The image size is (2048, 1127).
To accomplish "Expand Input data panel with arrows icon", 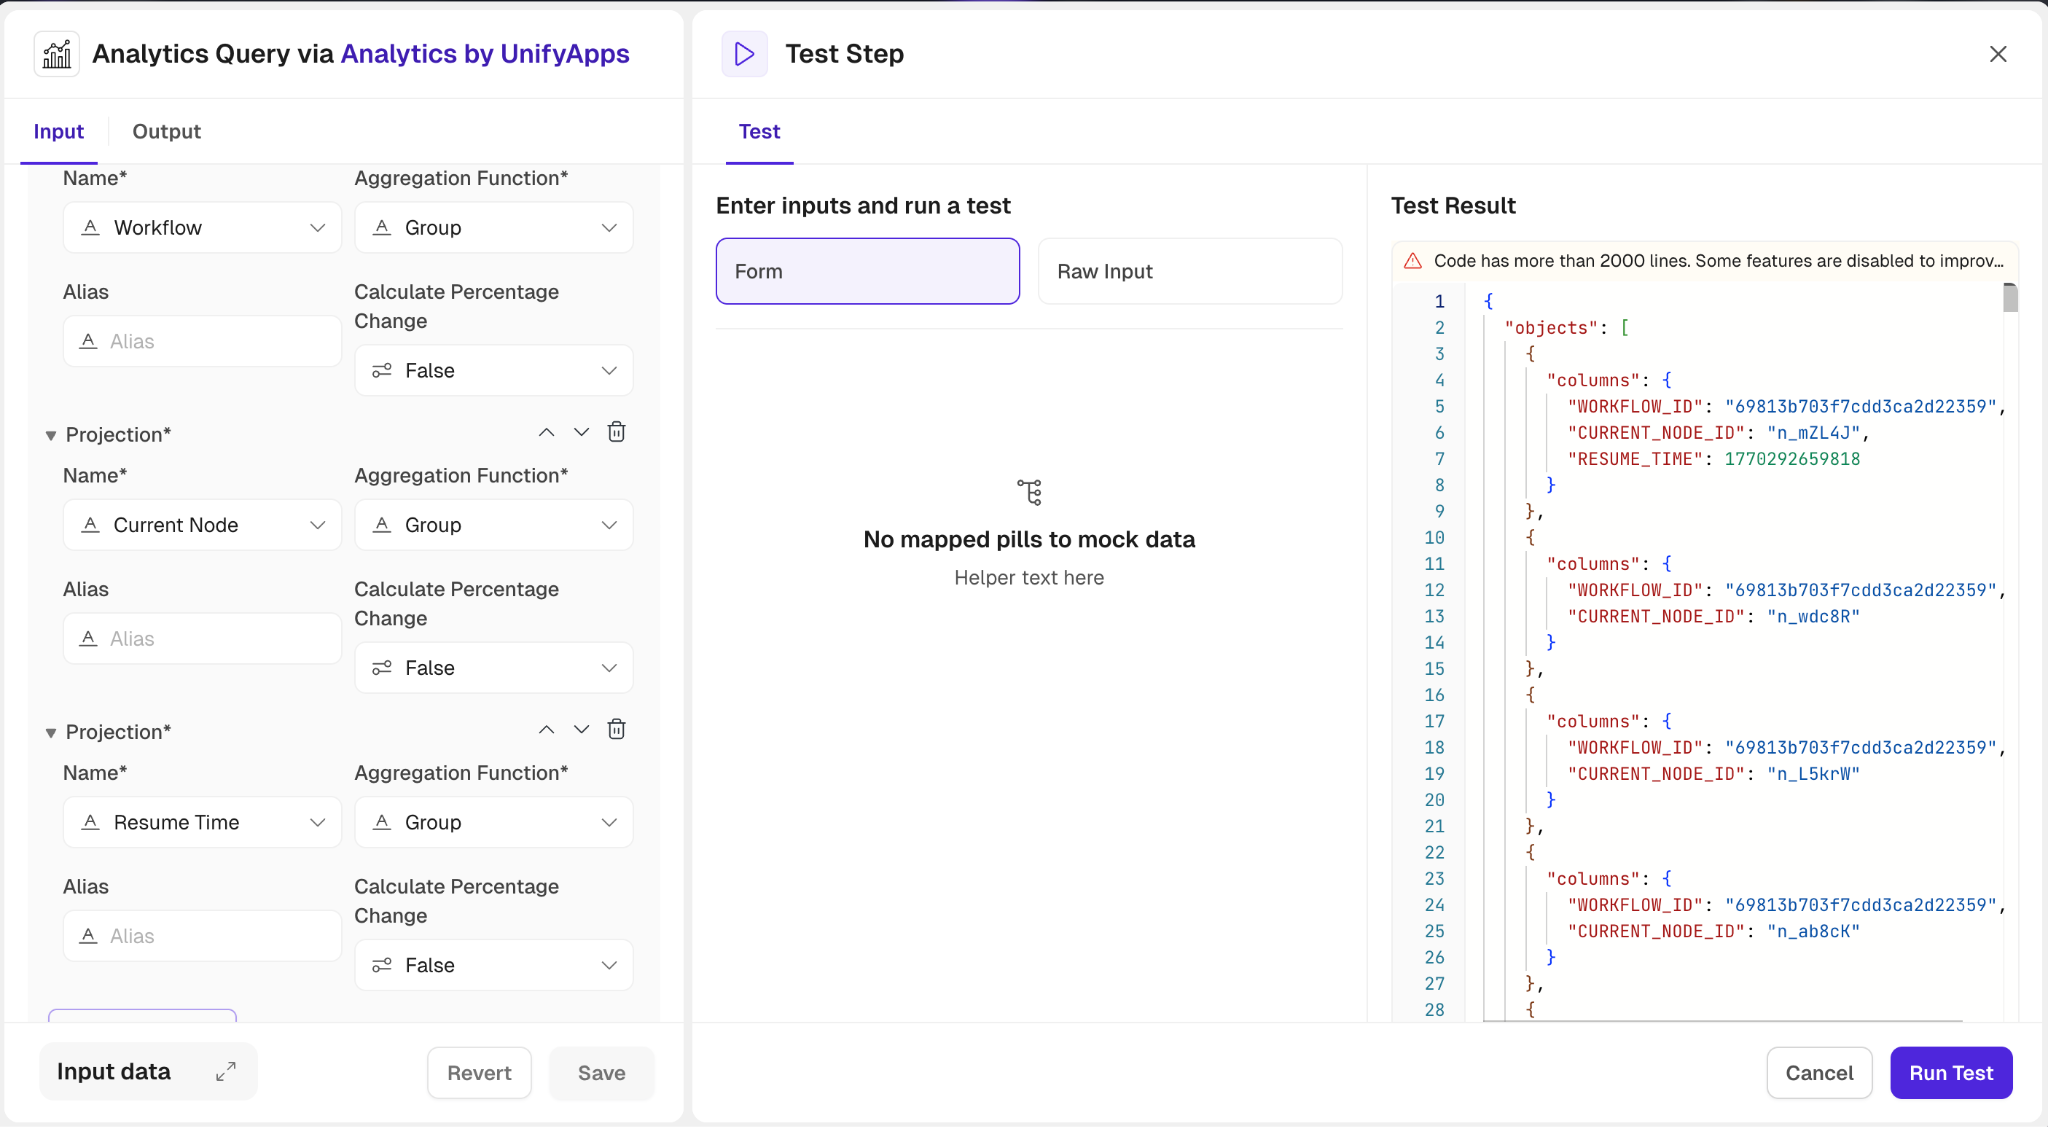I will [226, 1072].
